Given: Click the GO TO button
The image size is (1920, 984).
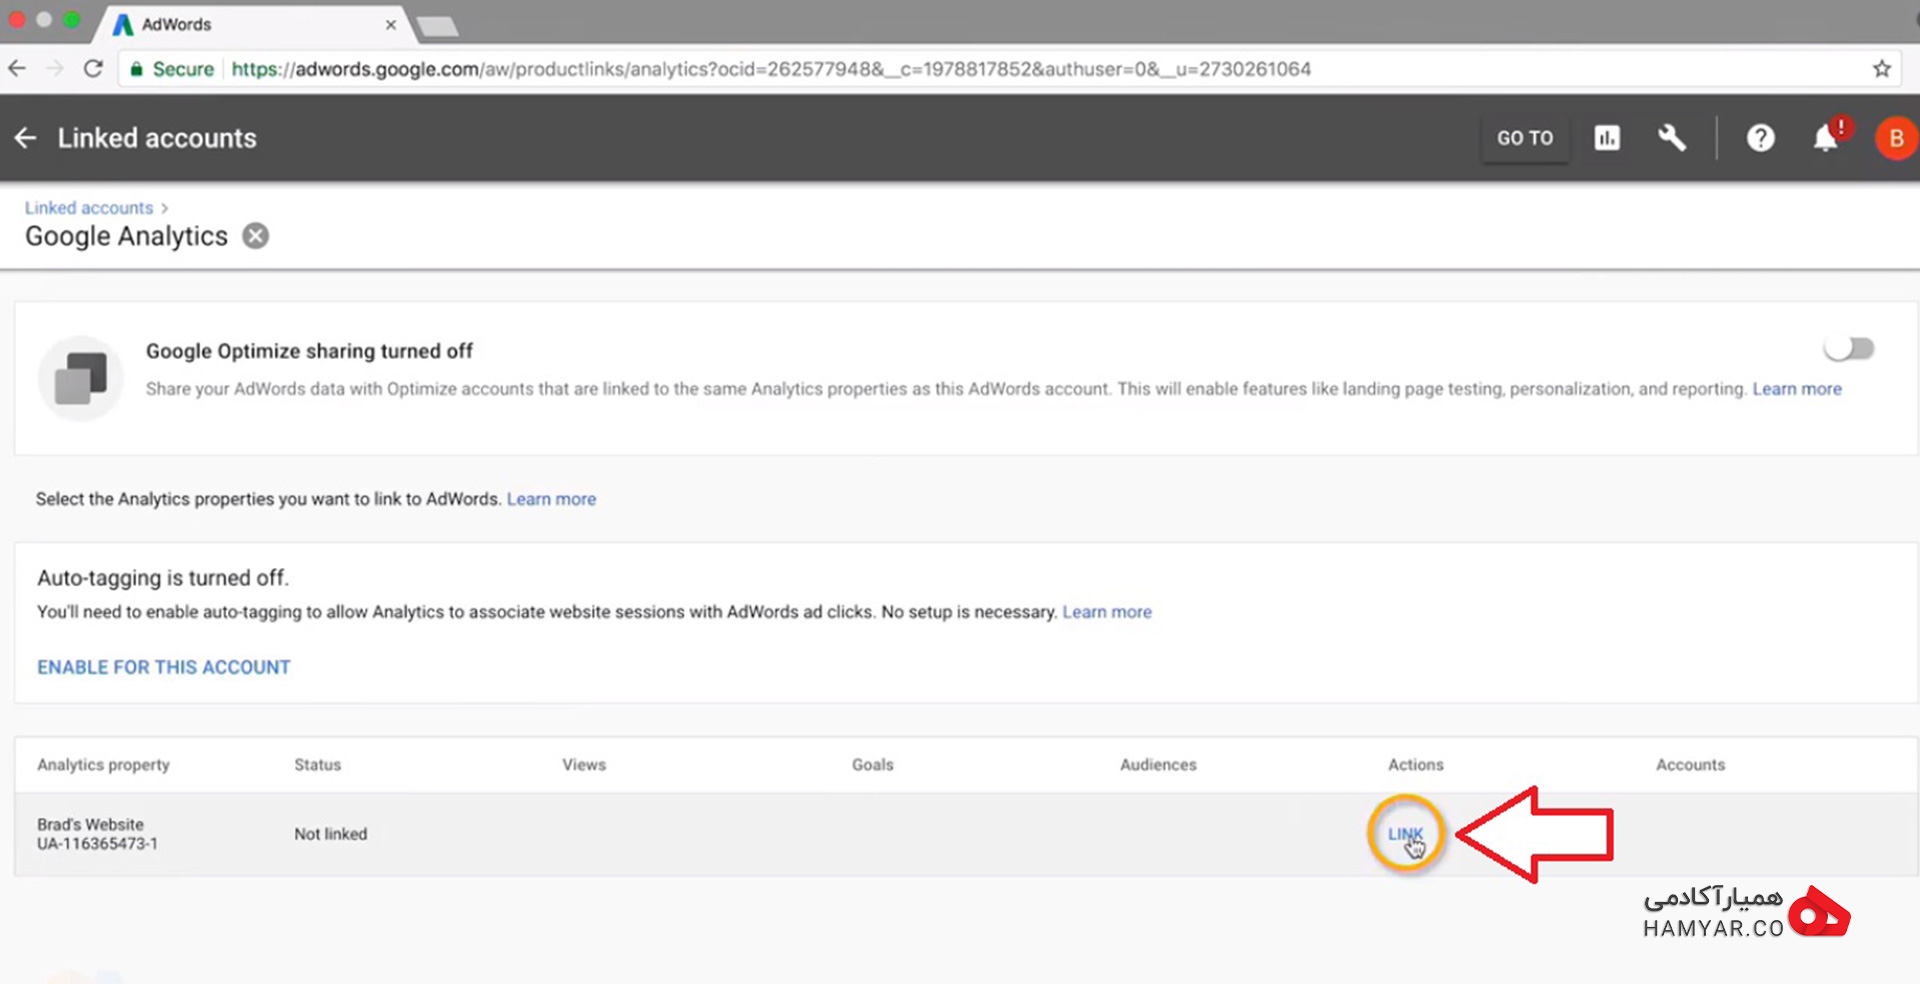Looking at the screenshot, I should [x=1525, y=138].
